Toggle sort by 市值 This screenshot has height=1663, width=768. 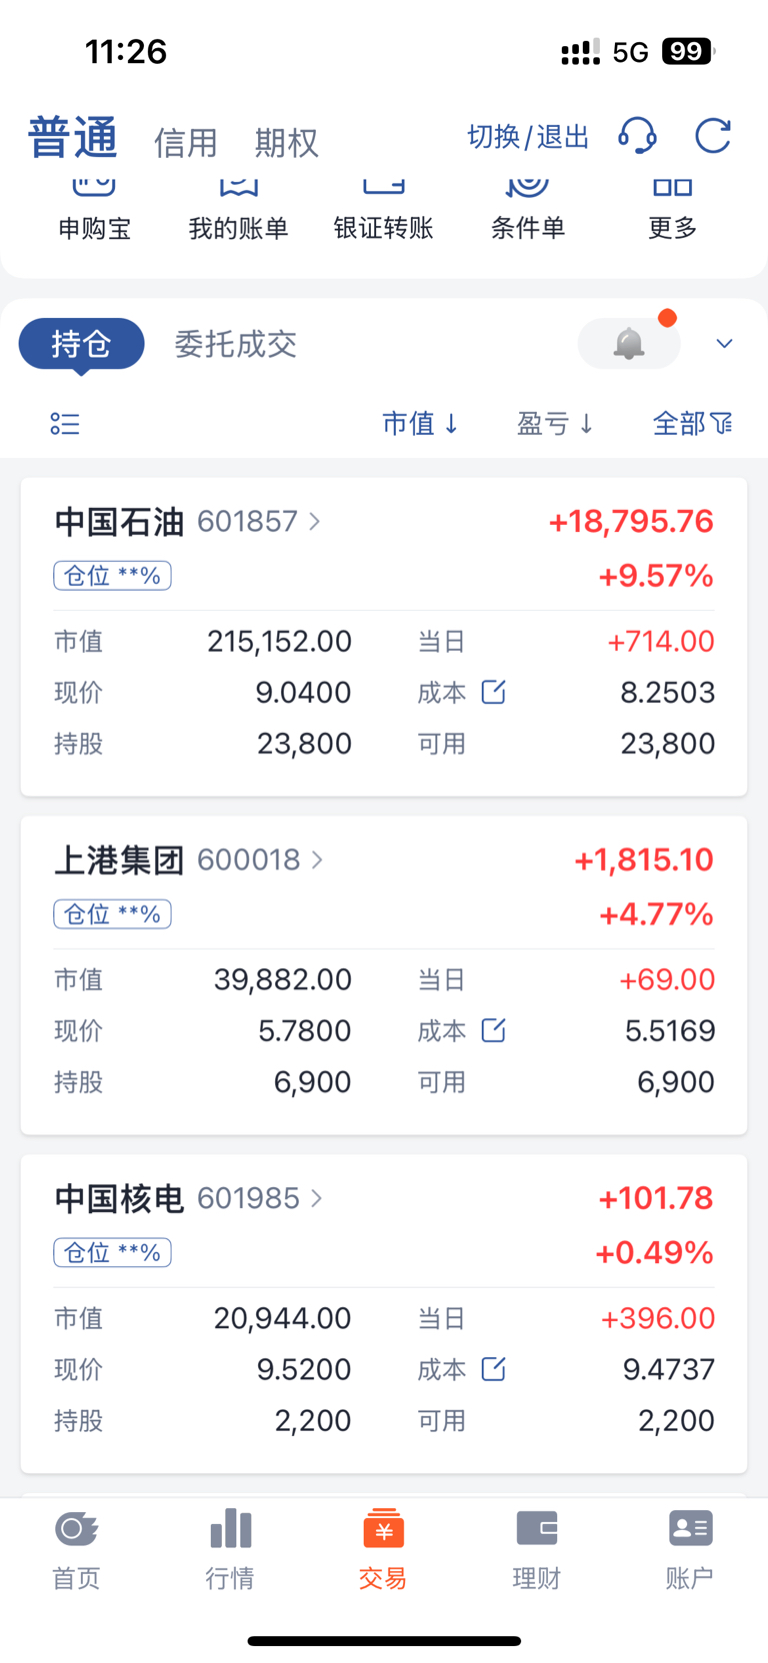(x=420, y=424)
